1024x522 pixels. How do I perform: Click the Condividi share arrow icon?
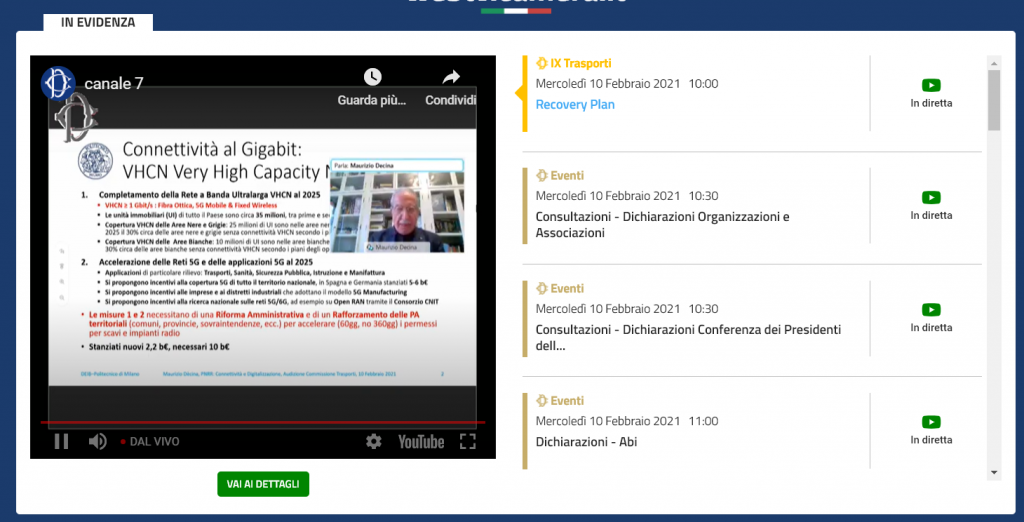coord(451,77)
